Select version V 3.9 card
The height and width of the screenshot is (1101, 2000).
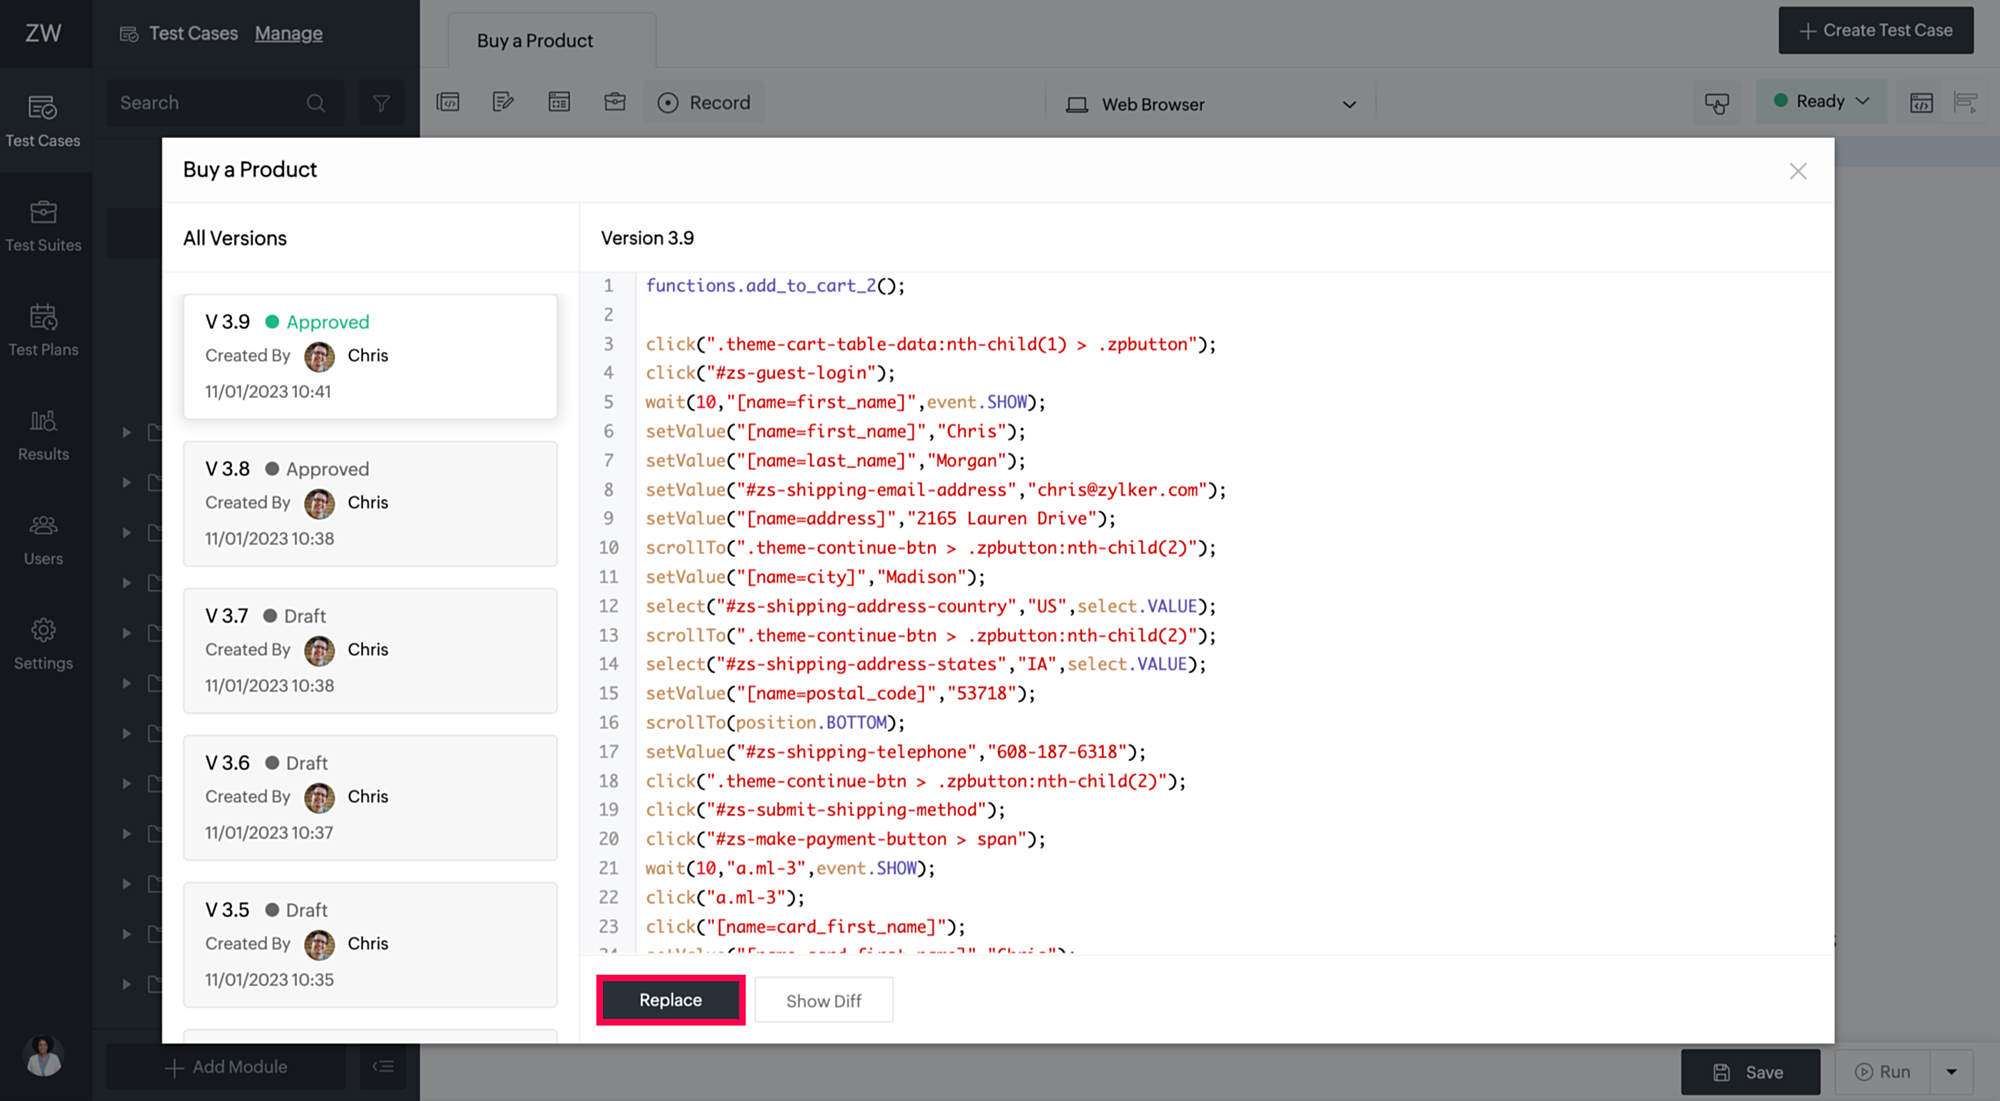point(370,357)
